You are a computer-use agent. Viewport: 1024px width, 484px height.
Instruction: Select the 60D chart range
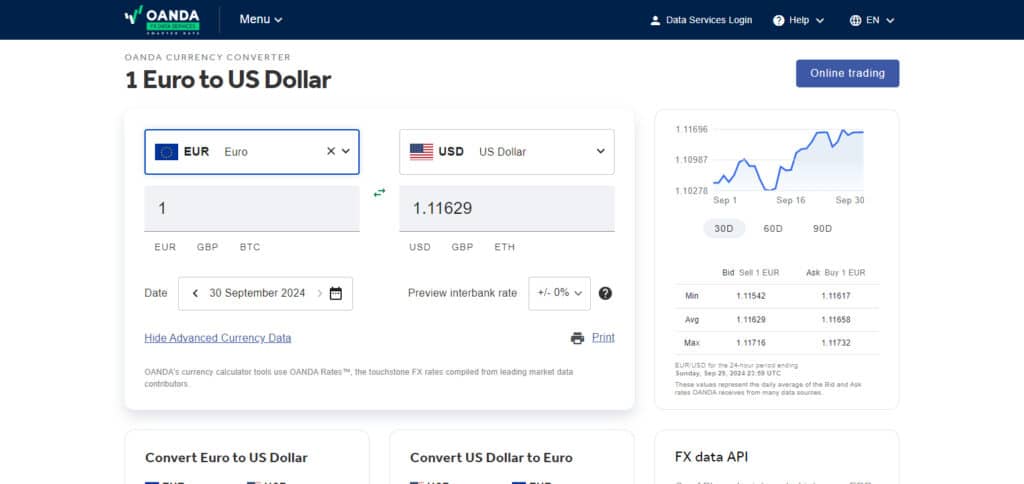tap(773, 229)
